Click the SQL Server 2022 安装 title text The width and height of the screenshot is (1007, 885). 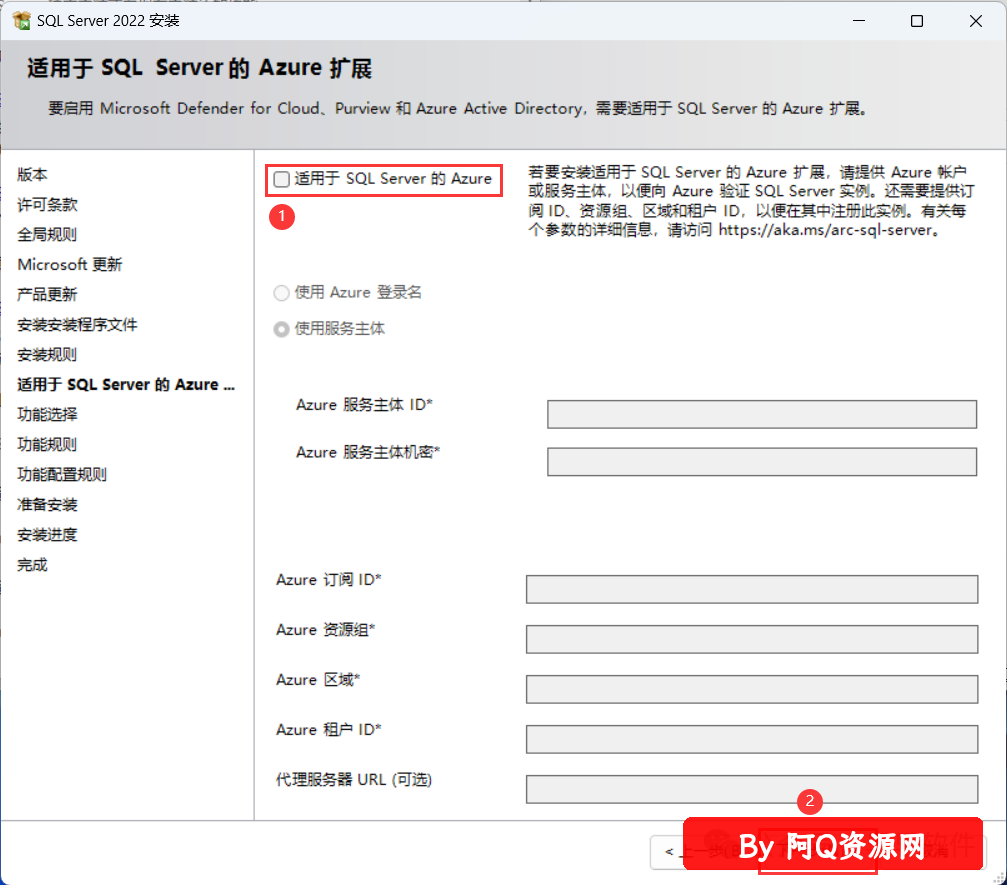[108, 21]
